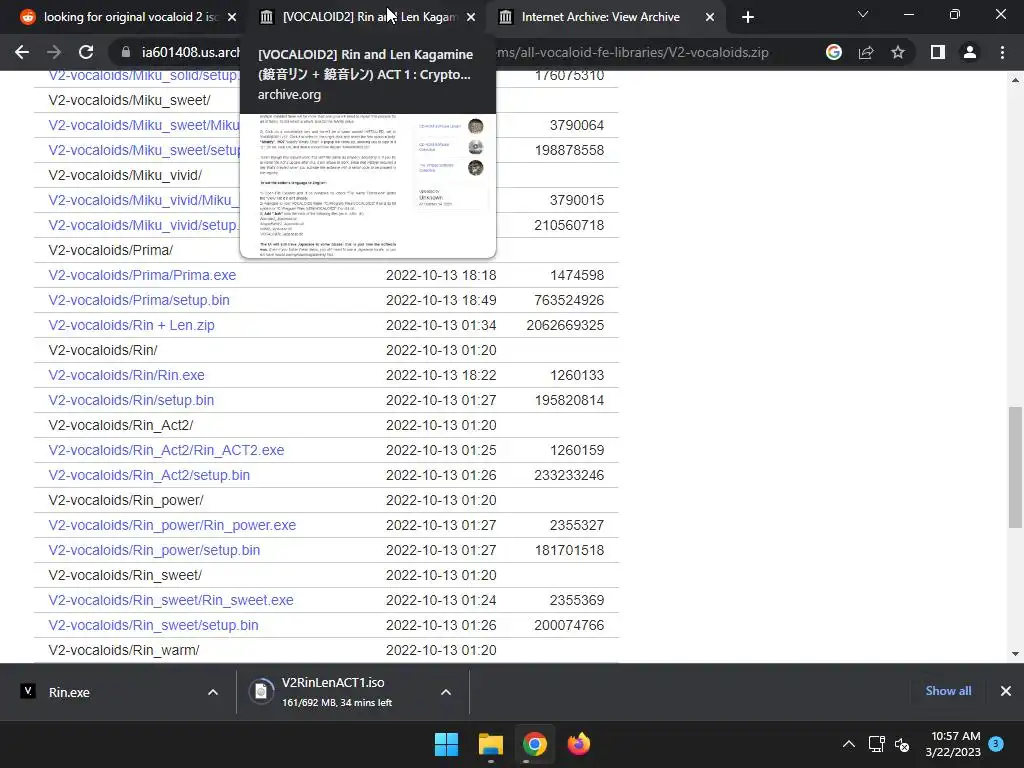Image resolution: width=1024 pixels, height=768 pixels.
Task: Open the Chrome profile menu
Action: coord(970,52)
